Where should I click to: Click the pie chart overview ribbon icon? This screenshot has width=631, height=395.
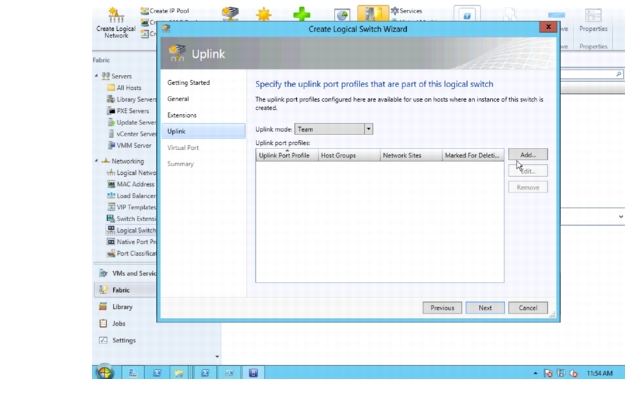click(x=342, y=15)
